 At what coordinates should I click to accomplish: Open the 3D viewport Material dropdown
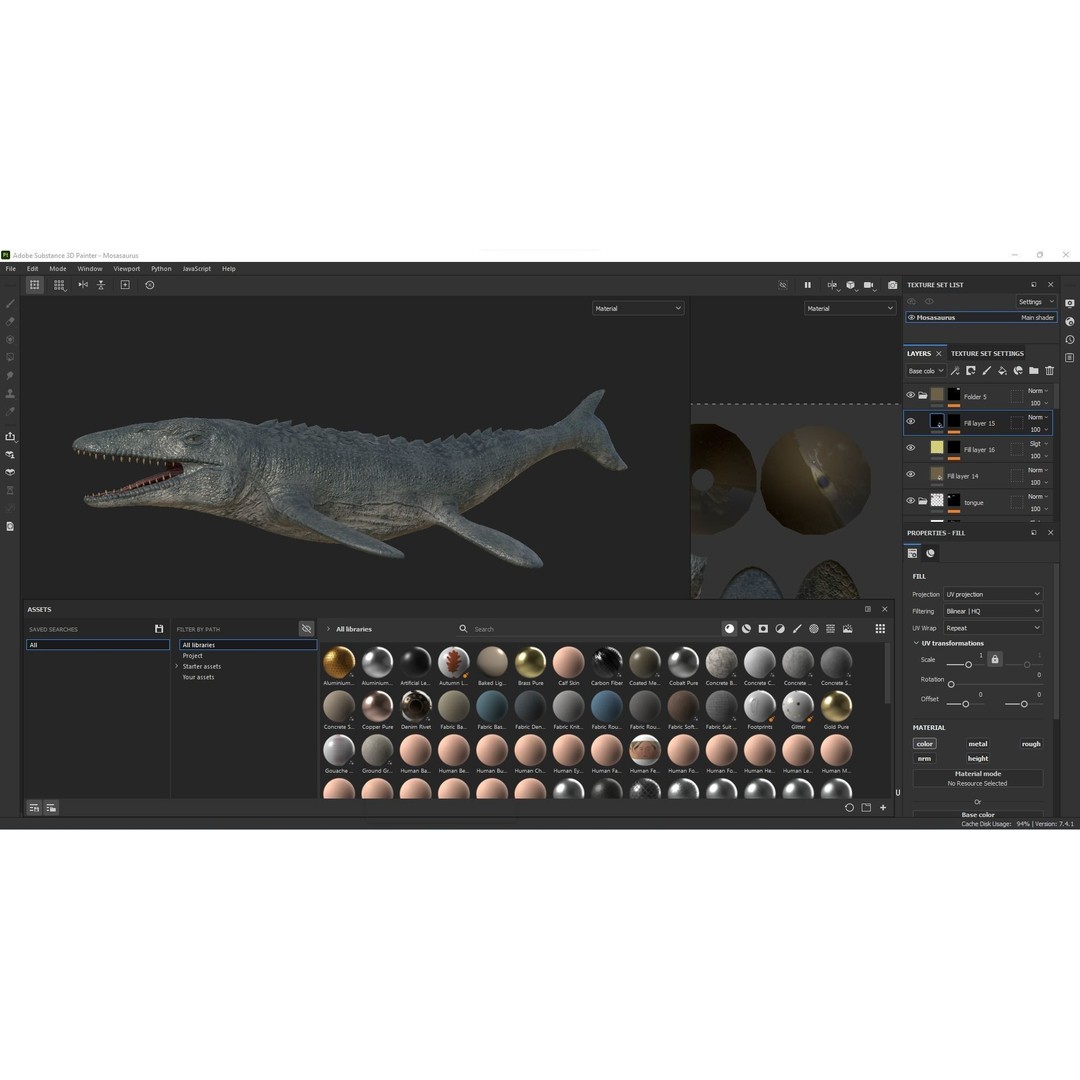tap(638, 309)
